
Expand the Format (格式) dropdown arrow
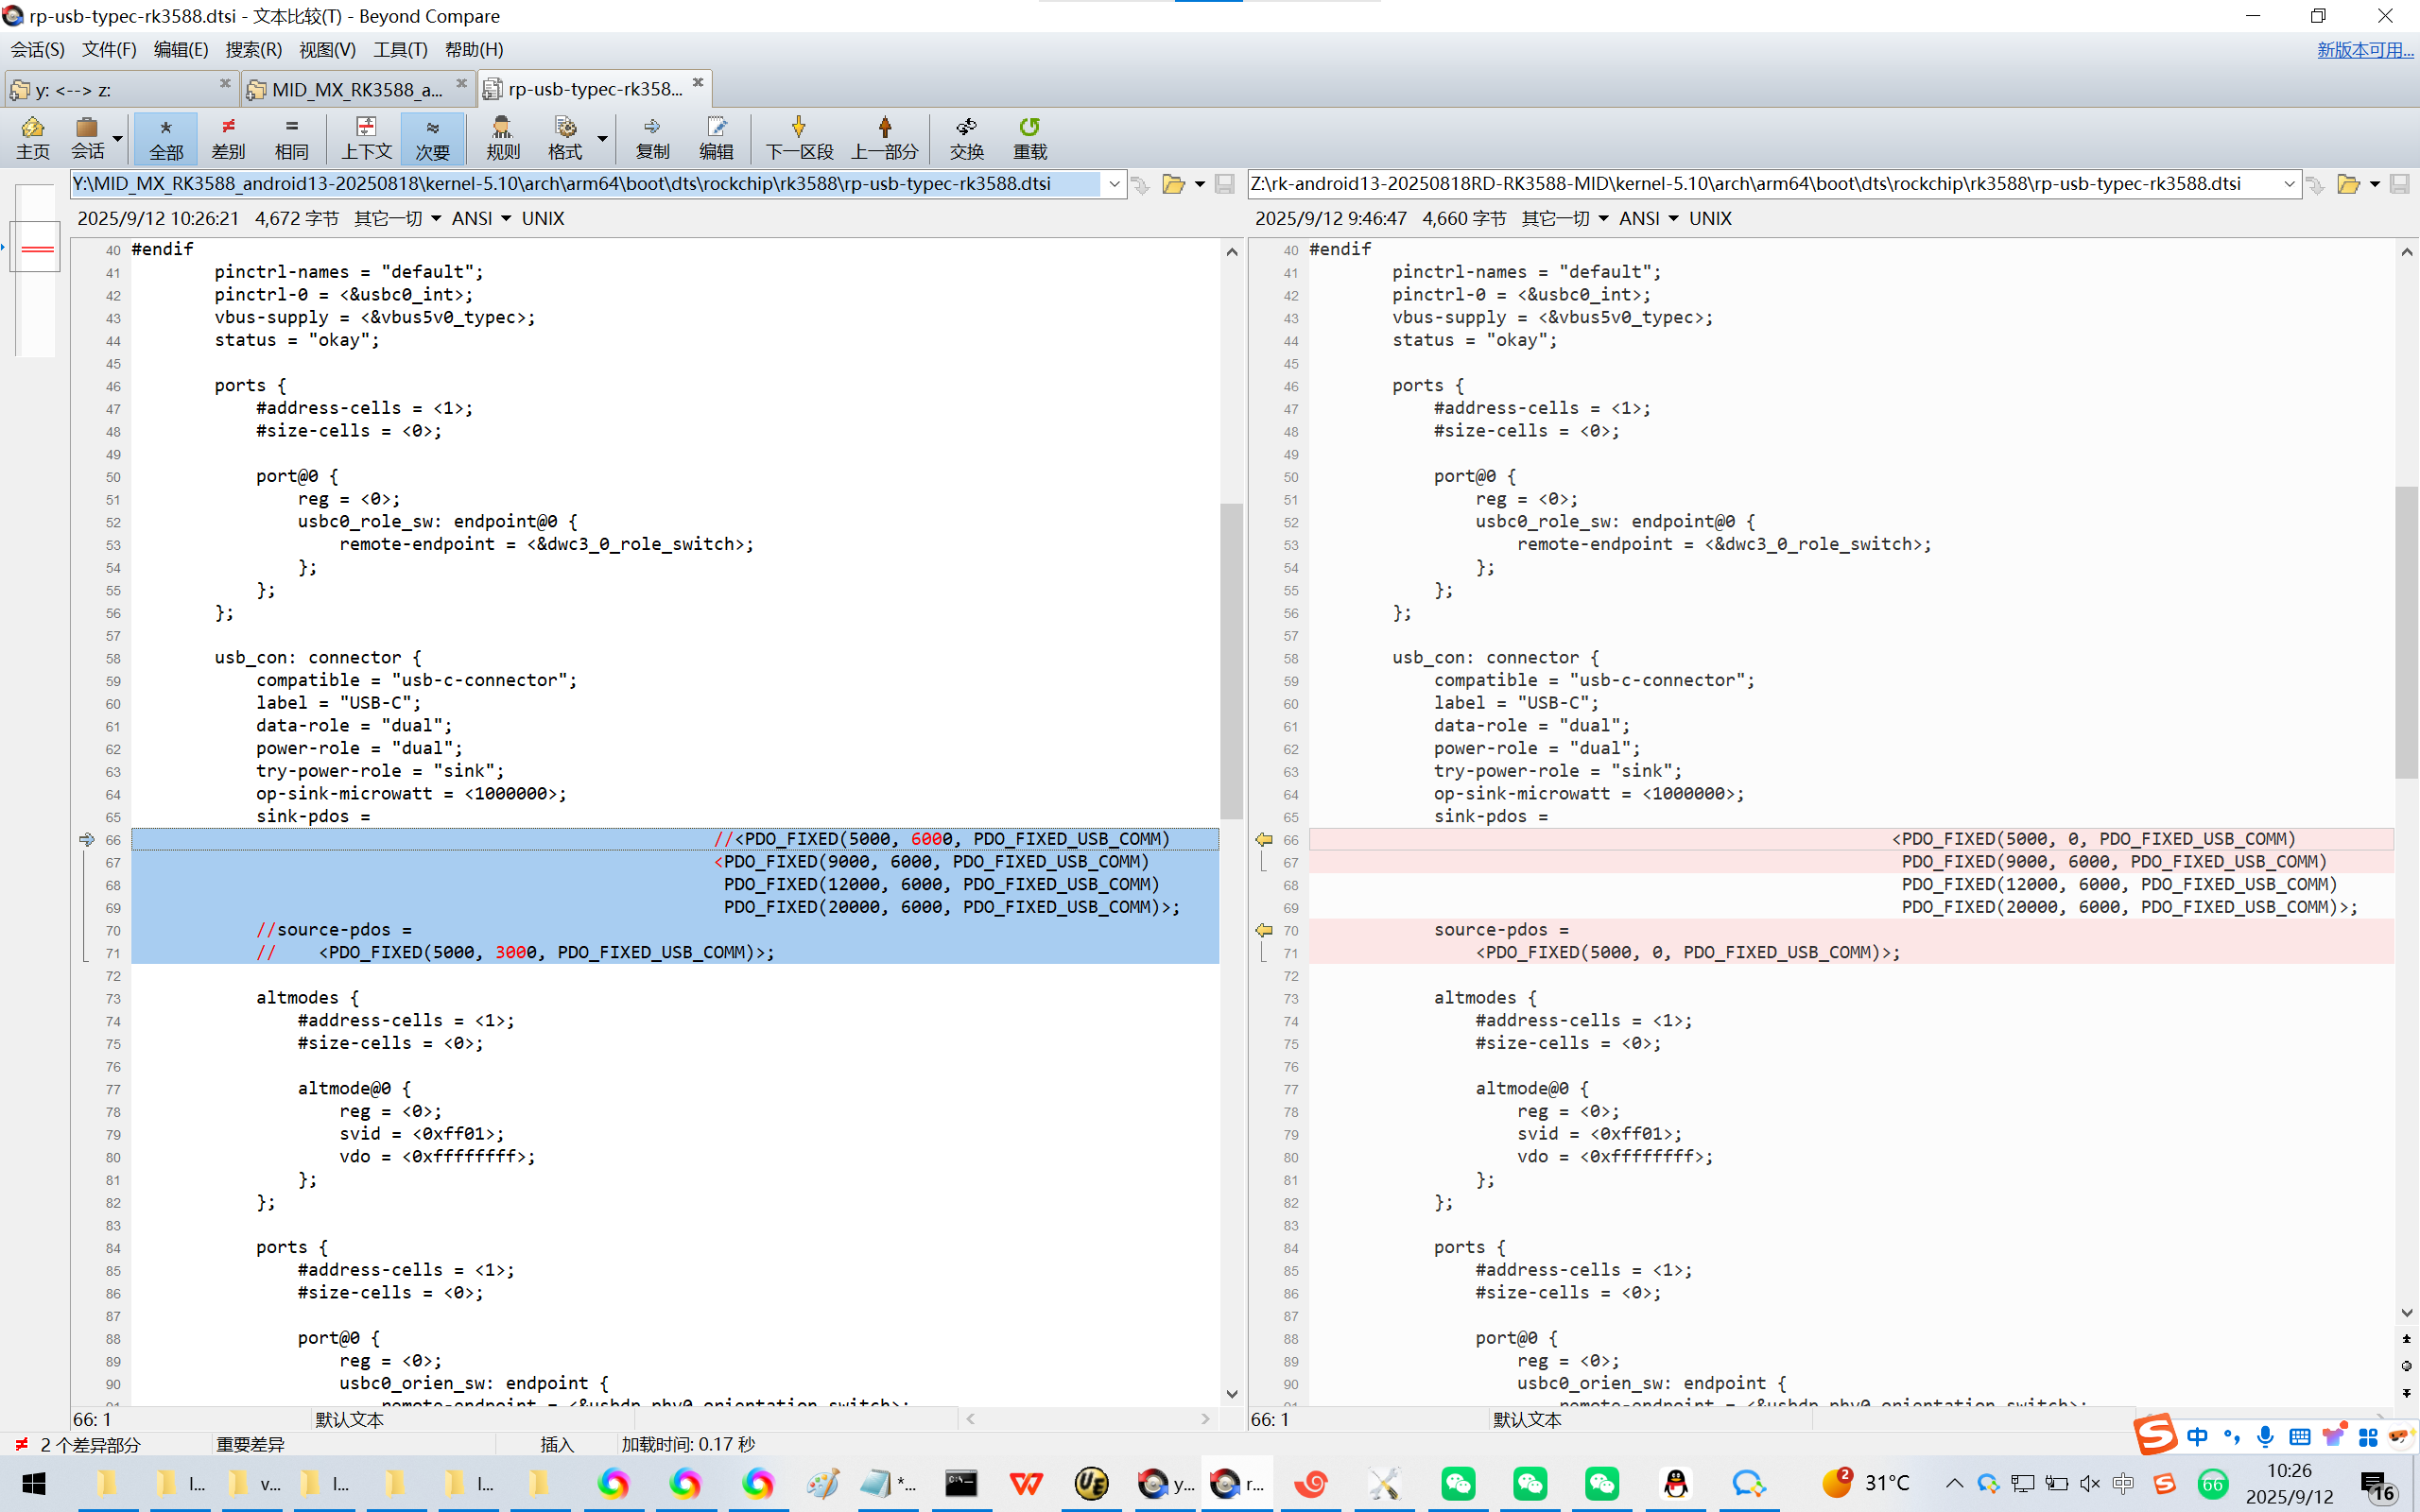pyautogui.click(x=603, y=138)
